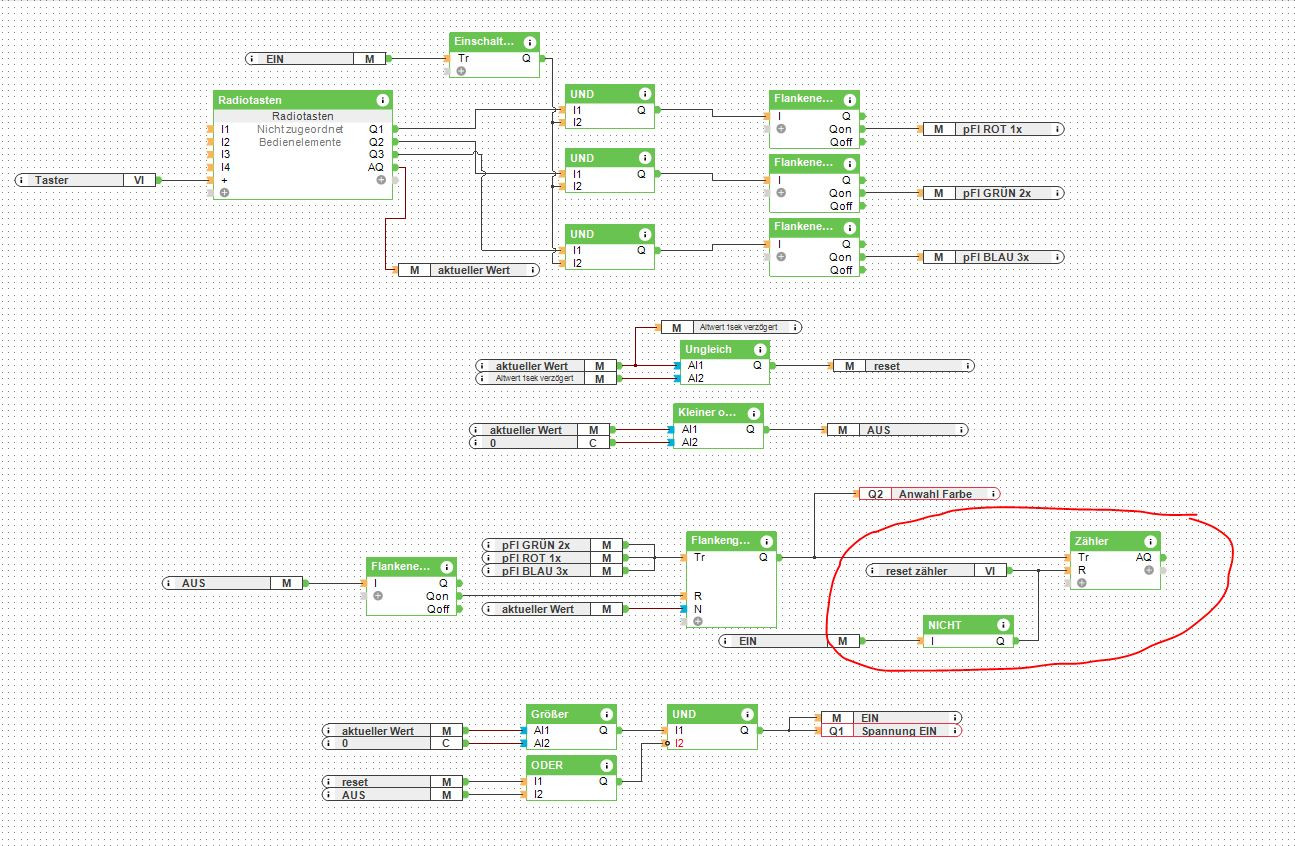Click the Nicht zugeordnet text in Radiotasten block
This screenshot has width=1295, height=846.
(x=300, y=129)
